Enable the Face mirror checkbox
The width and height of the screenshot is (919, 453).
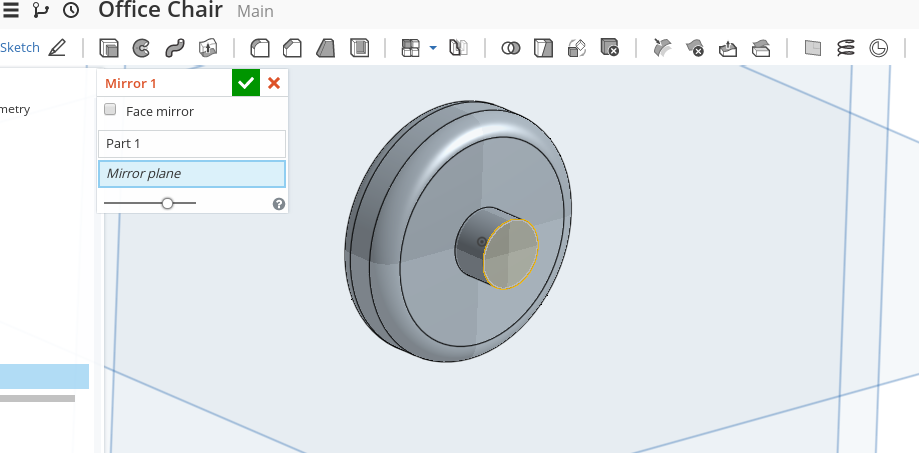[x=111, y=111]
